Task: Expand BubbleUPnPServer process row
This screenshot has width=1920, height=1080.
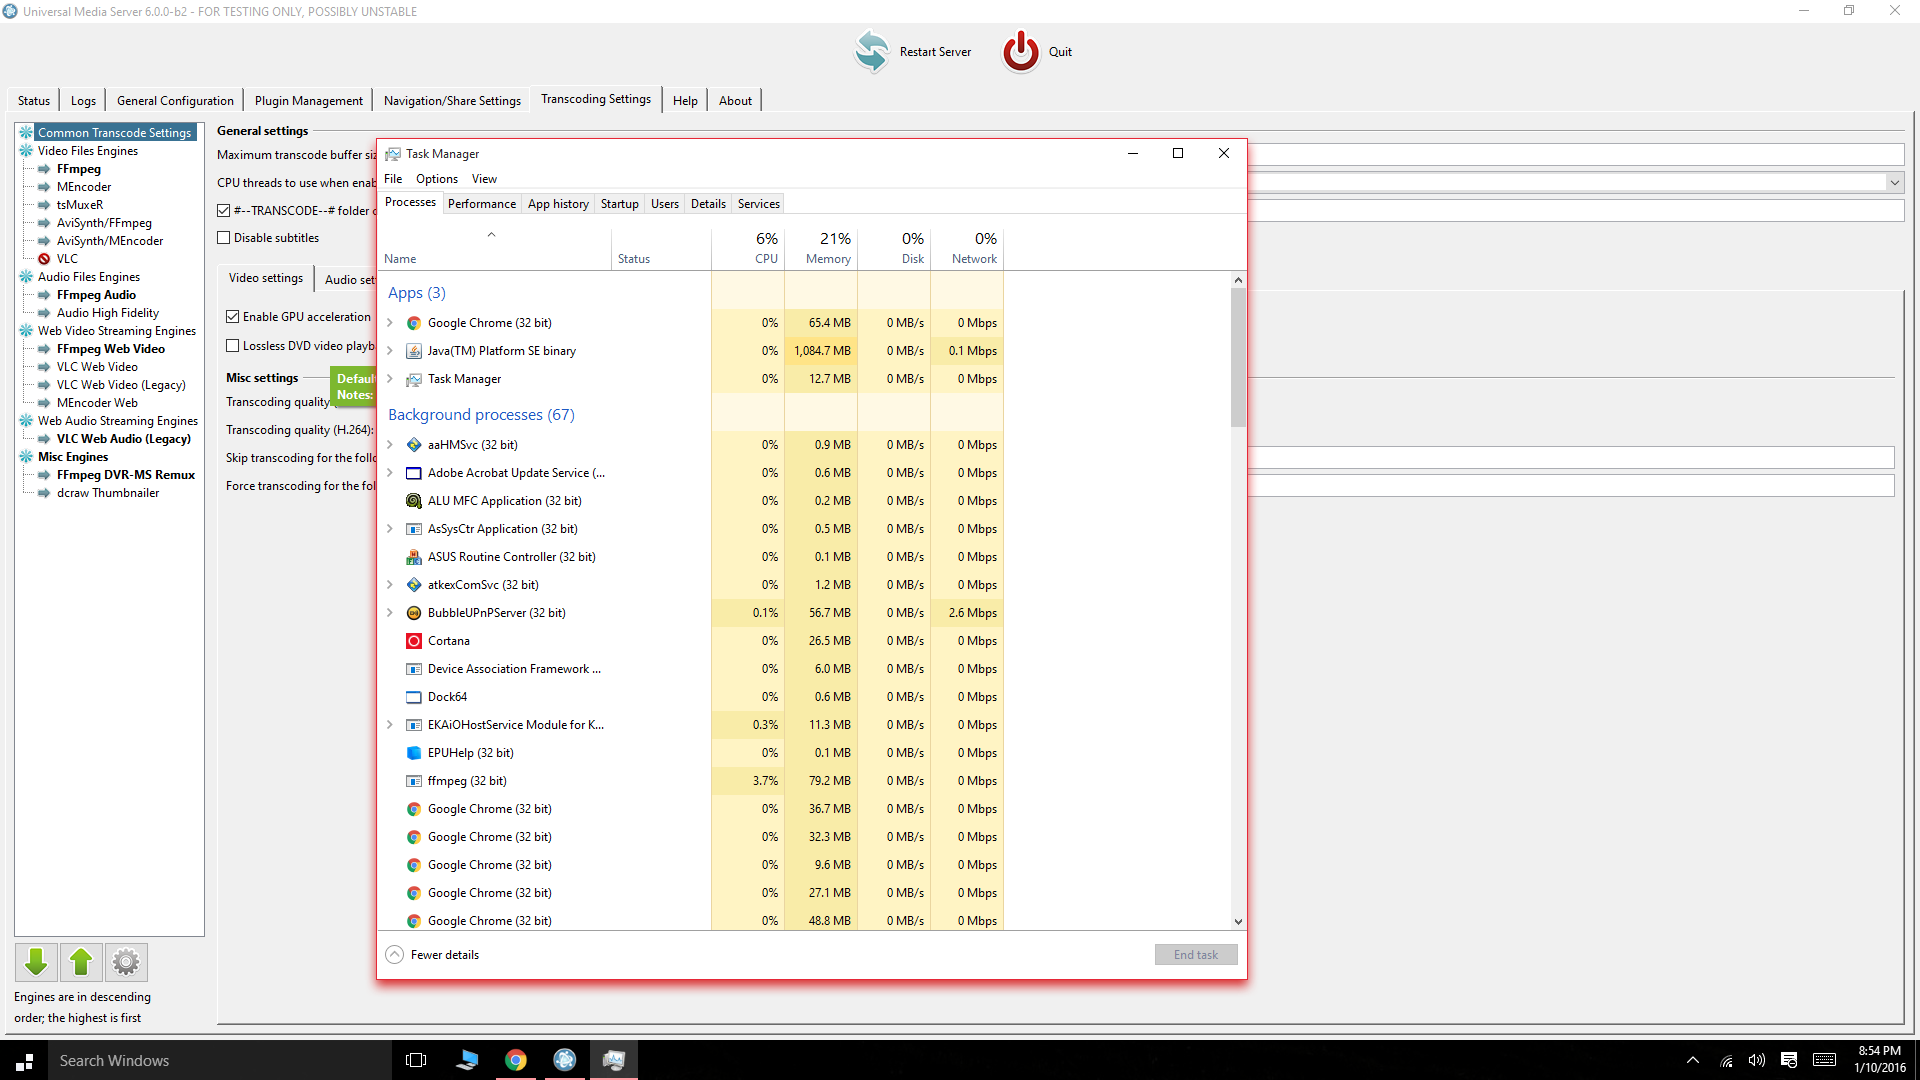Action: click(390, 613)
